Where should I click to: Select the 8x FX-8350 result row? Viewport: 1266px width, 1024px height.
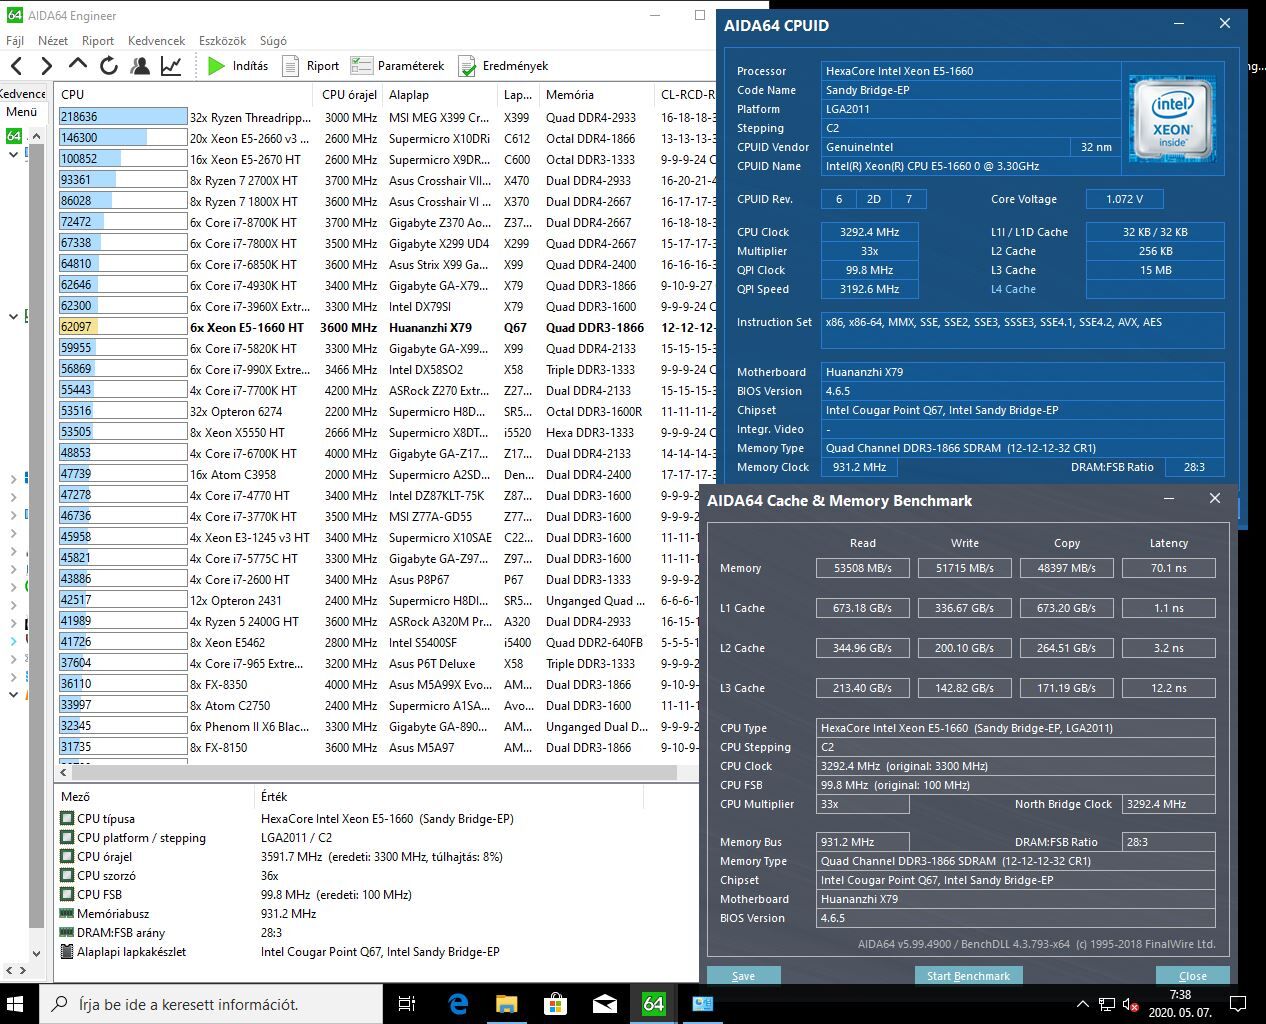pyautogui.click(x=386, y=684)
